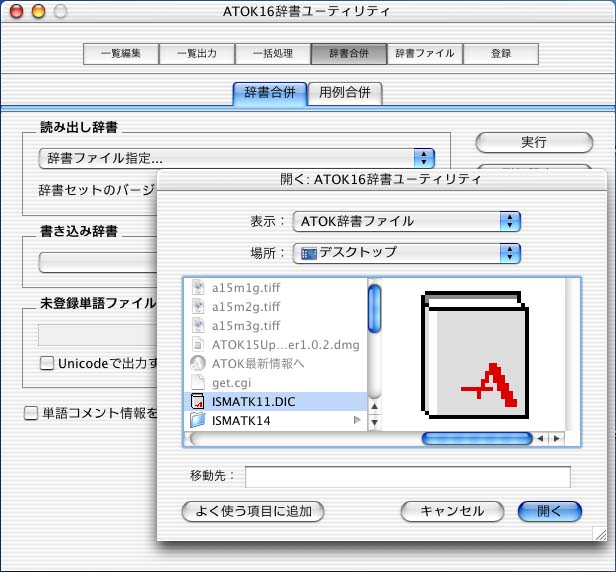Viewport: 616px width, 572px height.
Task: Click the 実行 button
Action: point(534,142)
